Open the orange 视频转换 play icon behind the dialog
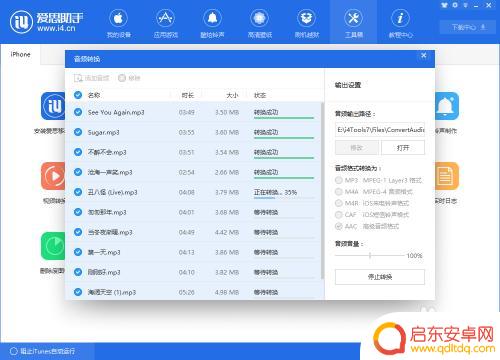 pyautogui.click(x=53, y=176)
